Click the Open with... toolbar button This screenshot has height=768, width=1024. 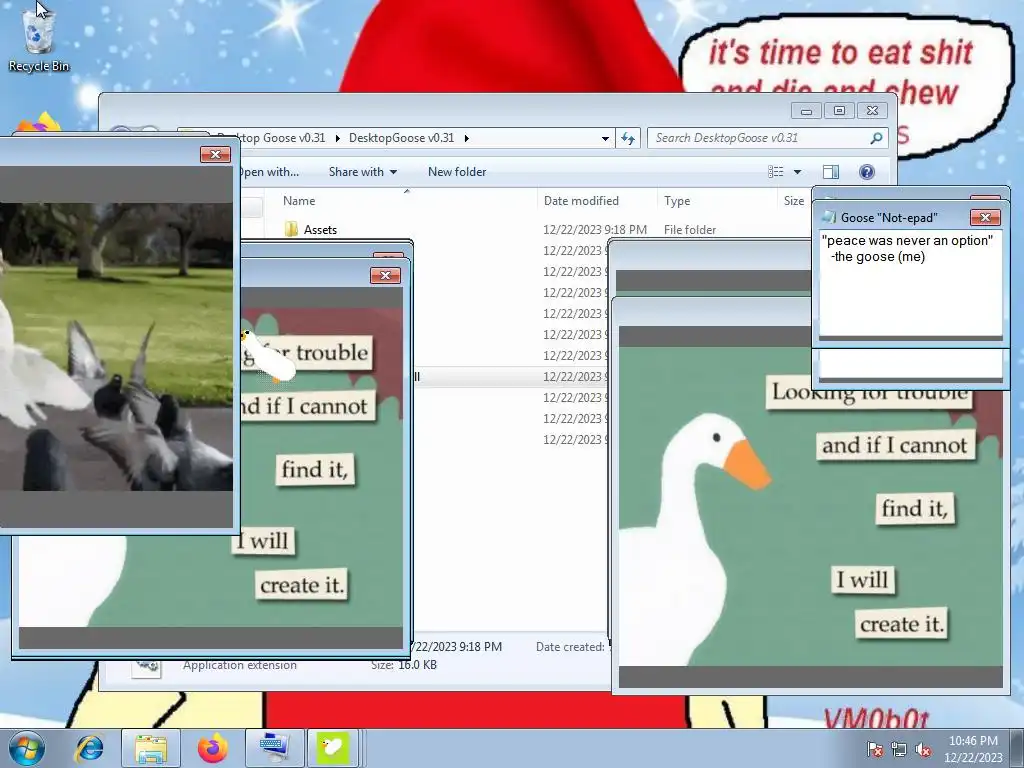point(269,172)
